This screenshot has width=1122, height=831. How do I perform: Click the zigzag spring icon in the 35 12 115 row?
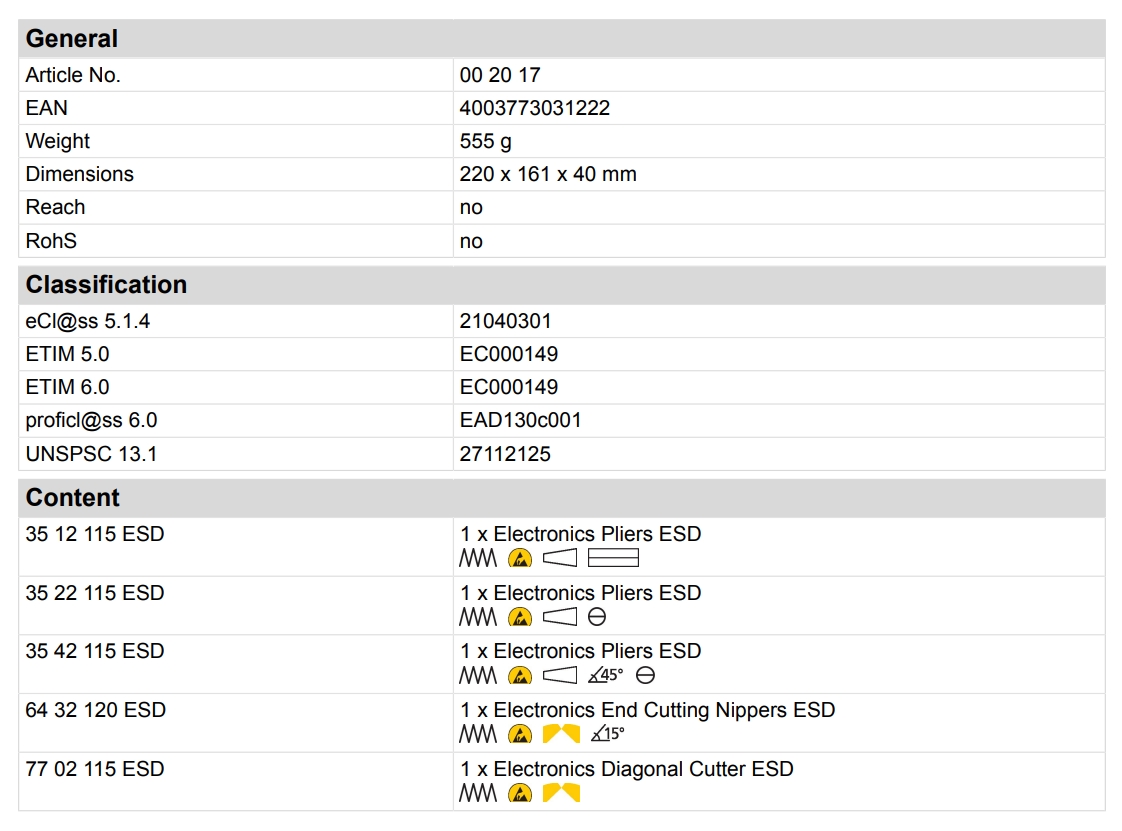[x=477, y=559]
